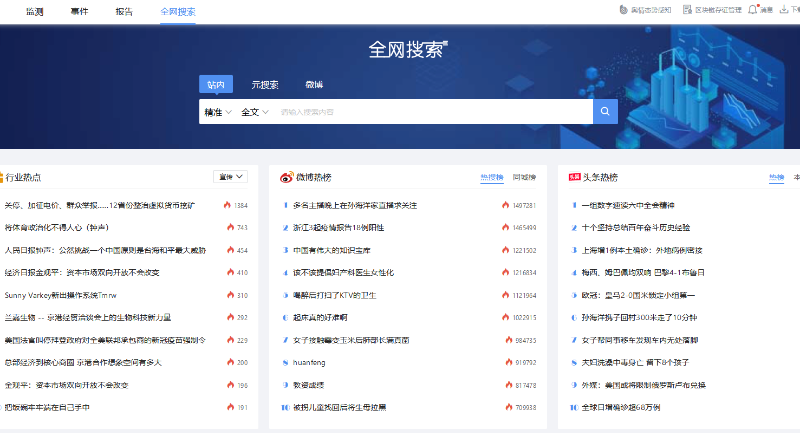The height and width of the screenshot is (433, 800).
Task: Click the icon left of 行业热点 title
Action: tap(1, 178)
